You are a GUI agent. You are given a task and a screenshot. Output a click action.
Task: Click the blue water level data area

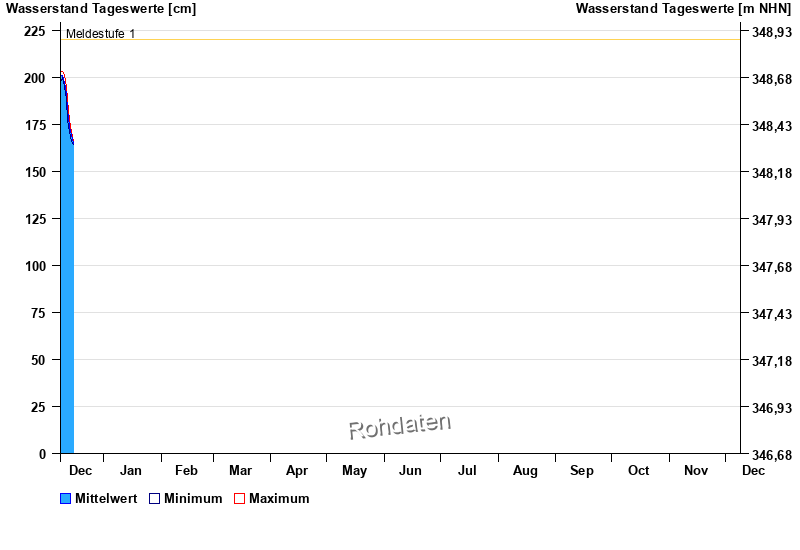pyautogui.click(x=67, y=300)
